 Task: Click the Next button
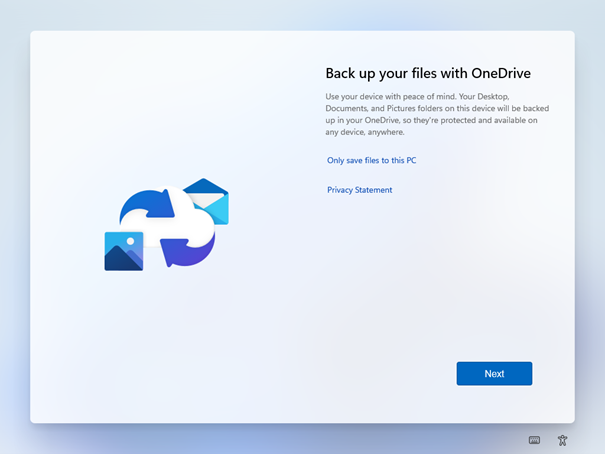click(494, 374)
